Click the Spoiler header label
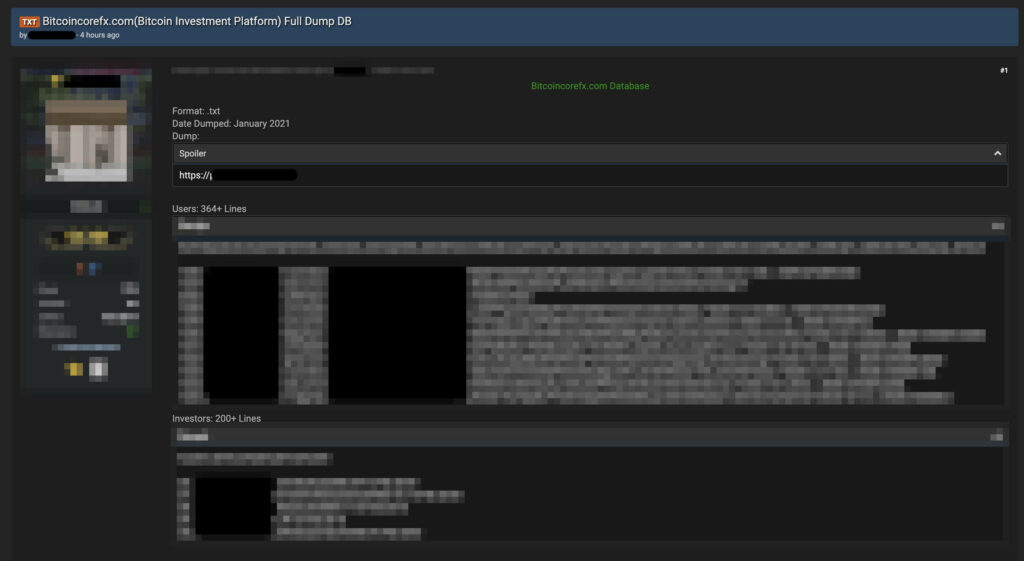1024x561 pixels. (x=193, y=153)
